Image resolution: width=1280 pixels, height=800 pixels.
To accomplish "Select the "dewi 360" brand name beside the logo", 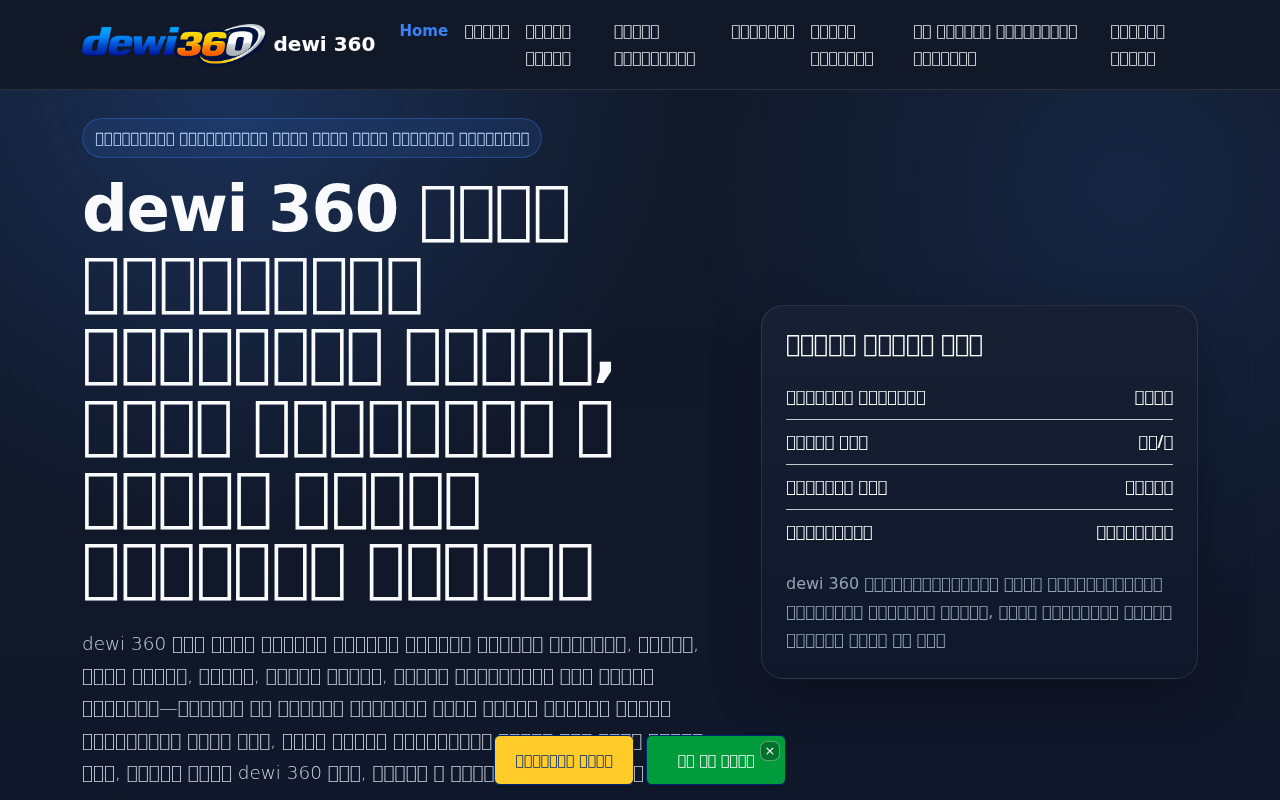I will pos(324,44).
